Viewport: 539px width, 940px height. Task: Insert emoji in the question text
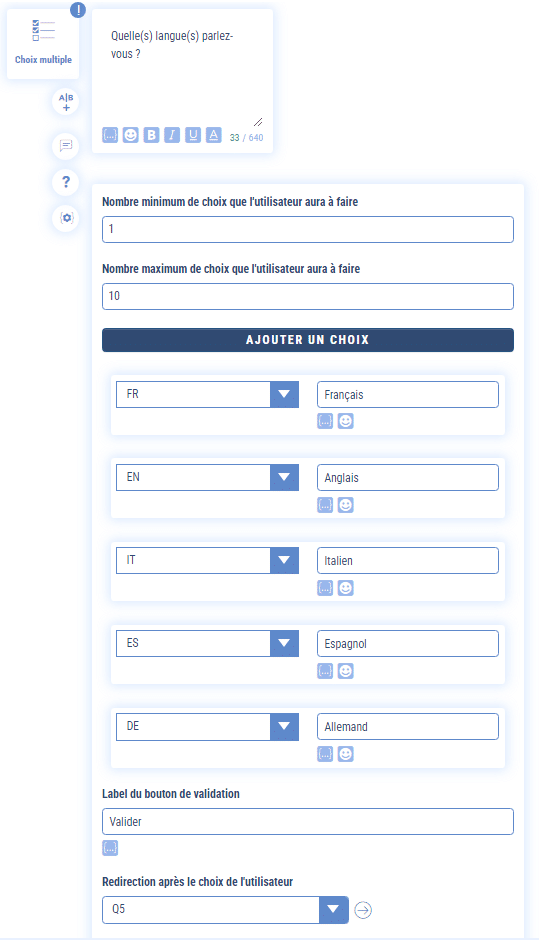(131, 135)
